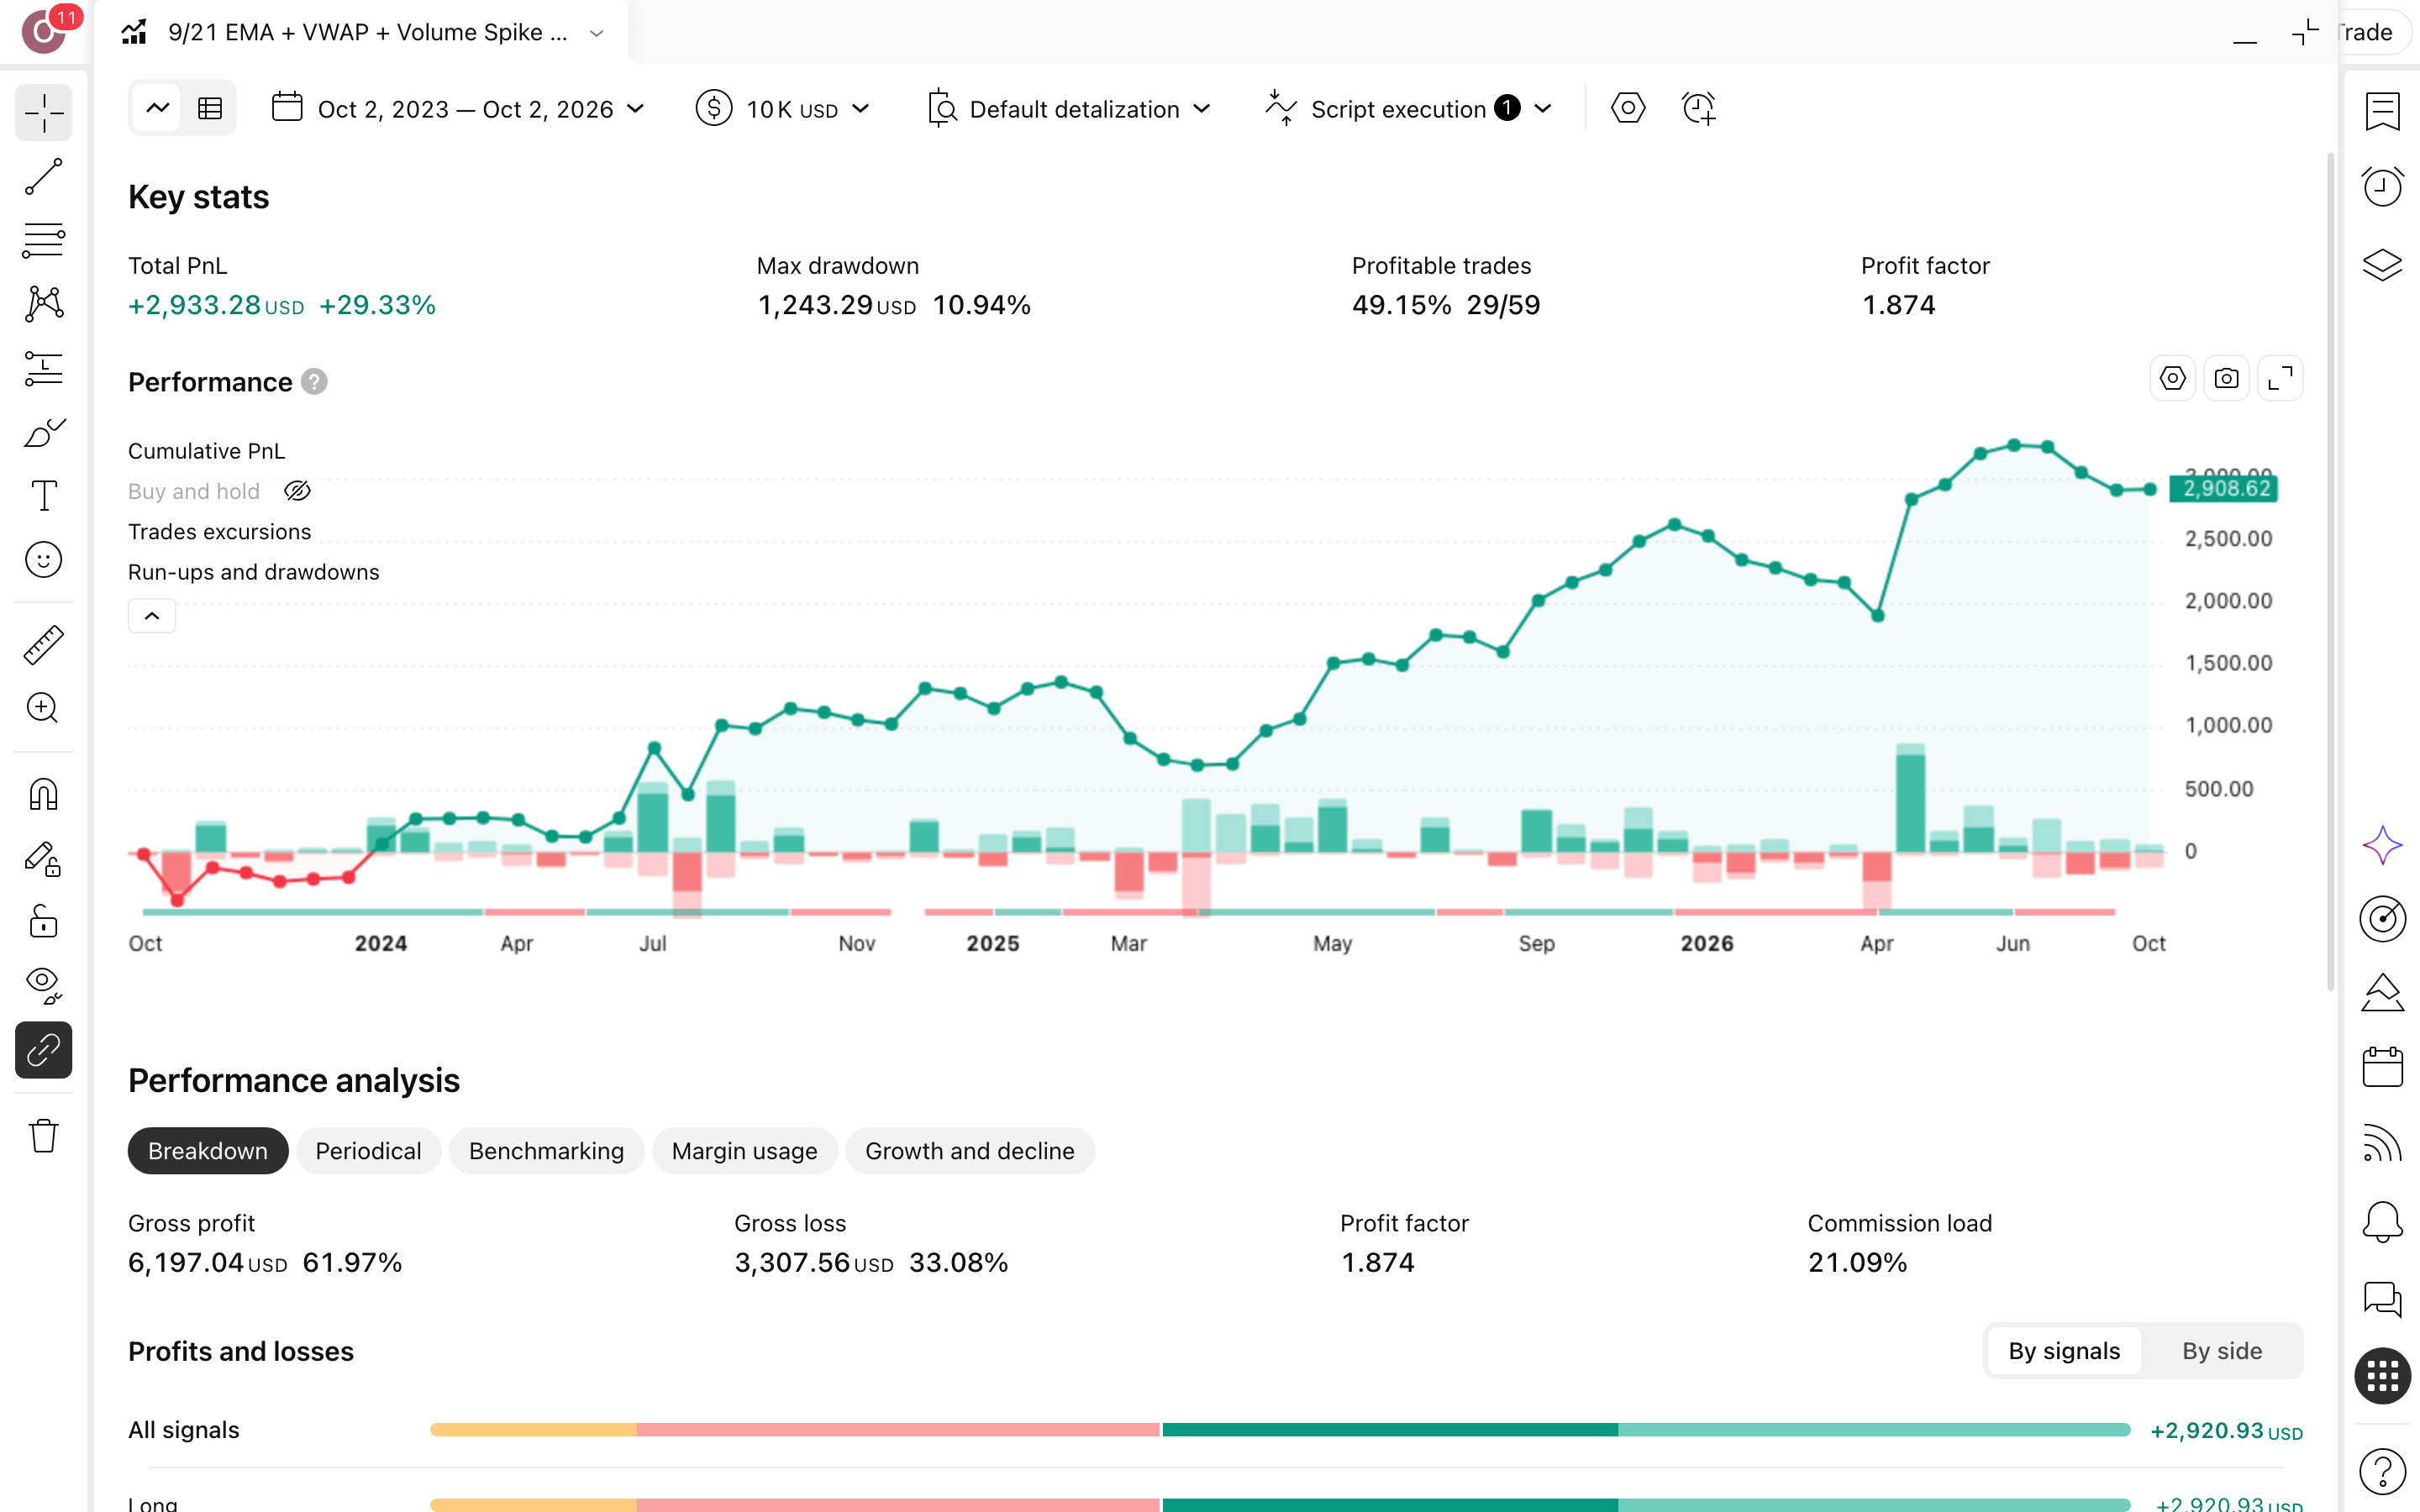This screenshot has height=1512, width=2420.
Task: Click the Trades excursions legend item
Action: [x=219, y=532]
